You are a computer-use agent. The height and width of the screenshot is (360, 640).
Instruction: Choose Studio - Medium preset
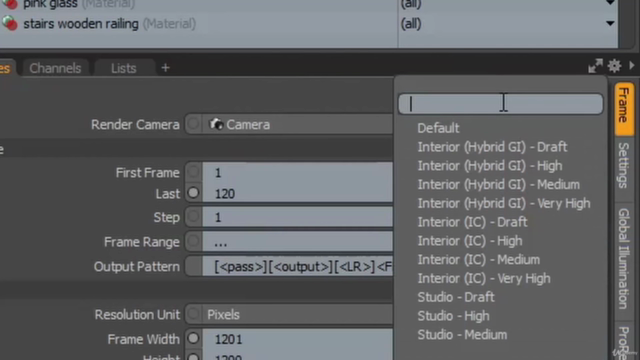click(x=462, y=335)
